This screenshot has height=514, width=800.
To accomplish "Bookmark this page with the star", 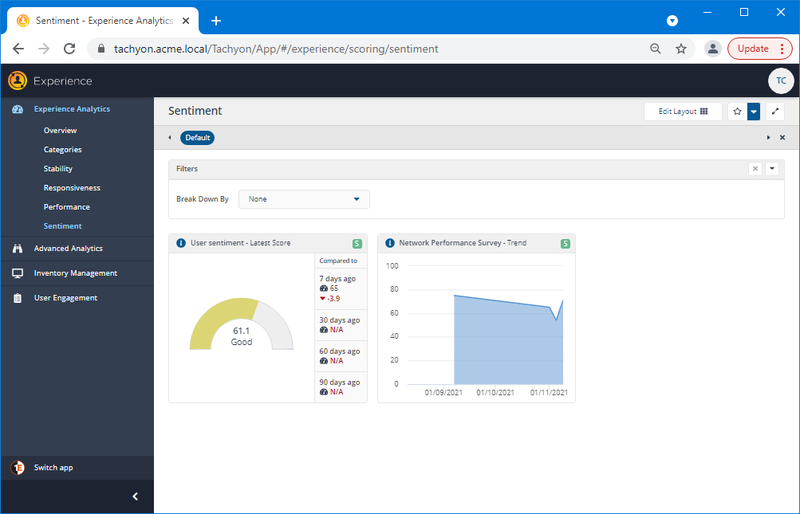I will [681, 48].
